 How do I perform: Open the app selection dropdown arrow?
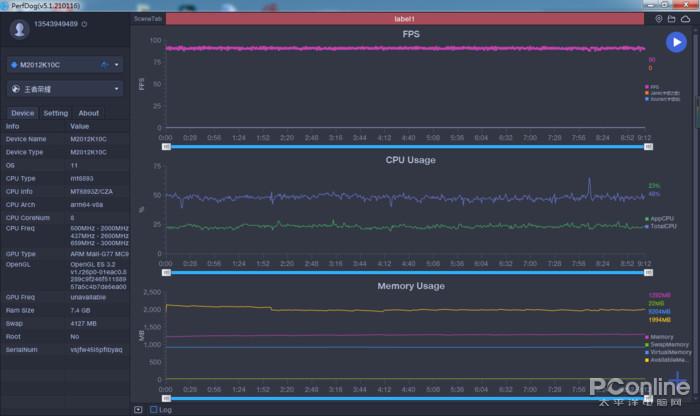[117, 89]
